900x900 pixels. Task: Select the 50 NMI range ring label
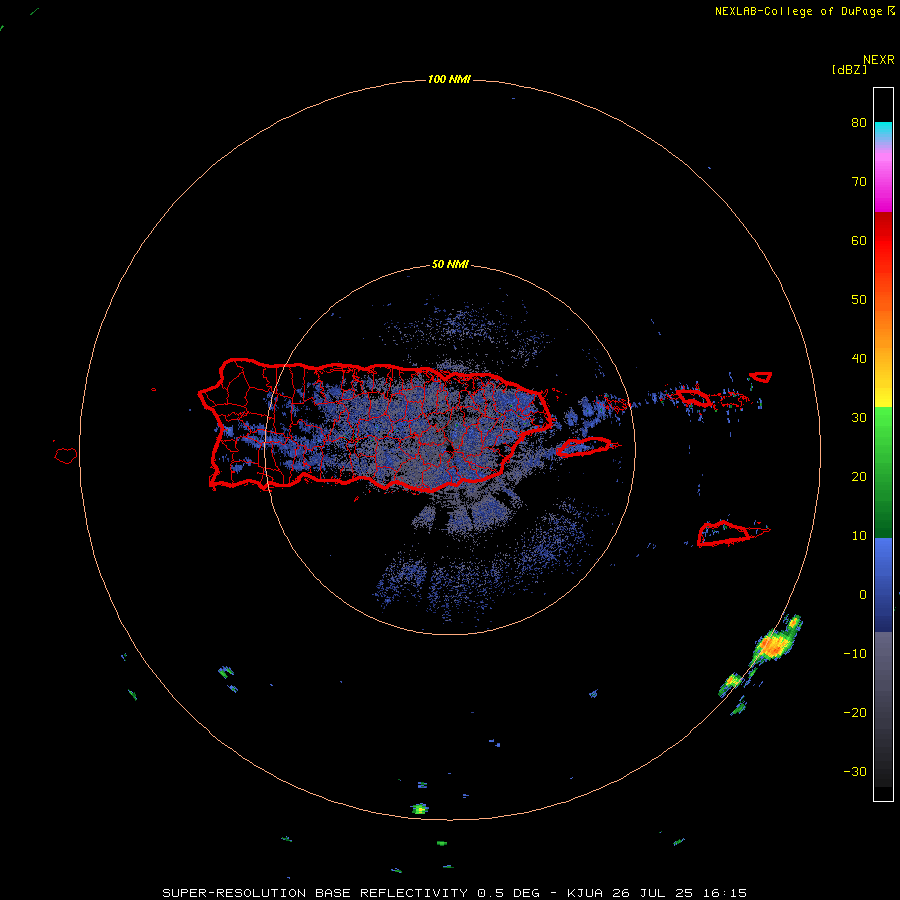click(x=450, y=264)
